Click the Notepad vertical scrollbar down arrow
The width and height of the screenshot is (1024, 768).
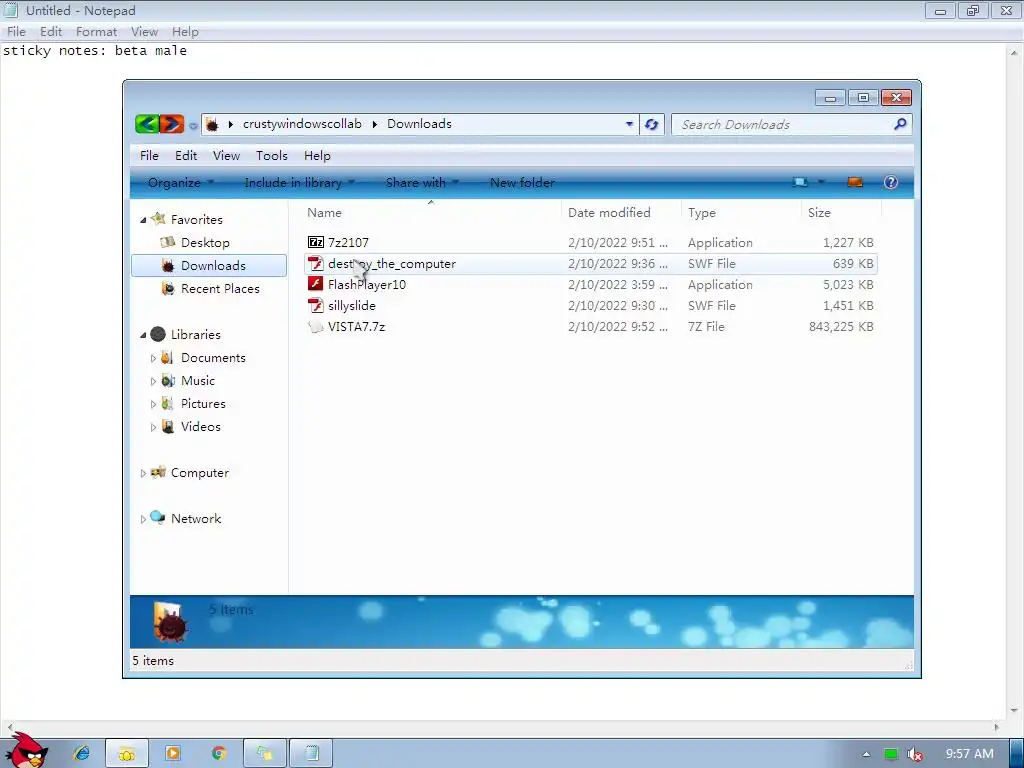pyautogui.click(x=1014, y=711)
